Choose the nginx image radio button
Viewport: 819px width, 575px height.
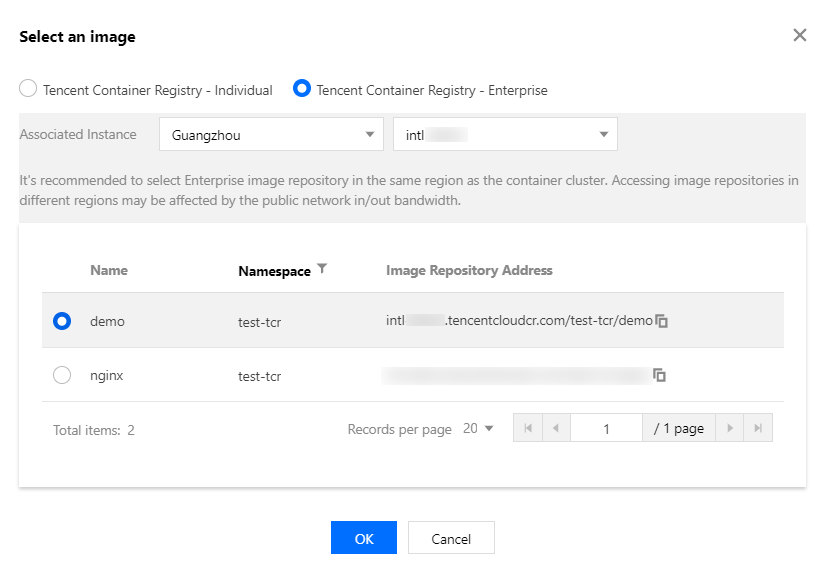pyautogui.click(x=62, y=375)
